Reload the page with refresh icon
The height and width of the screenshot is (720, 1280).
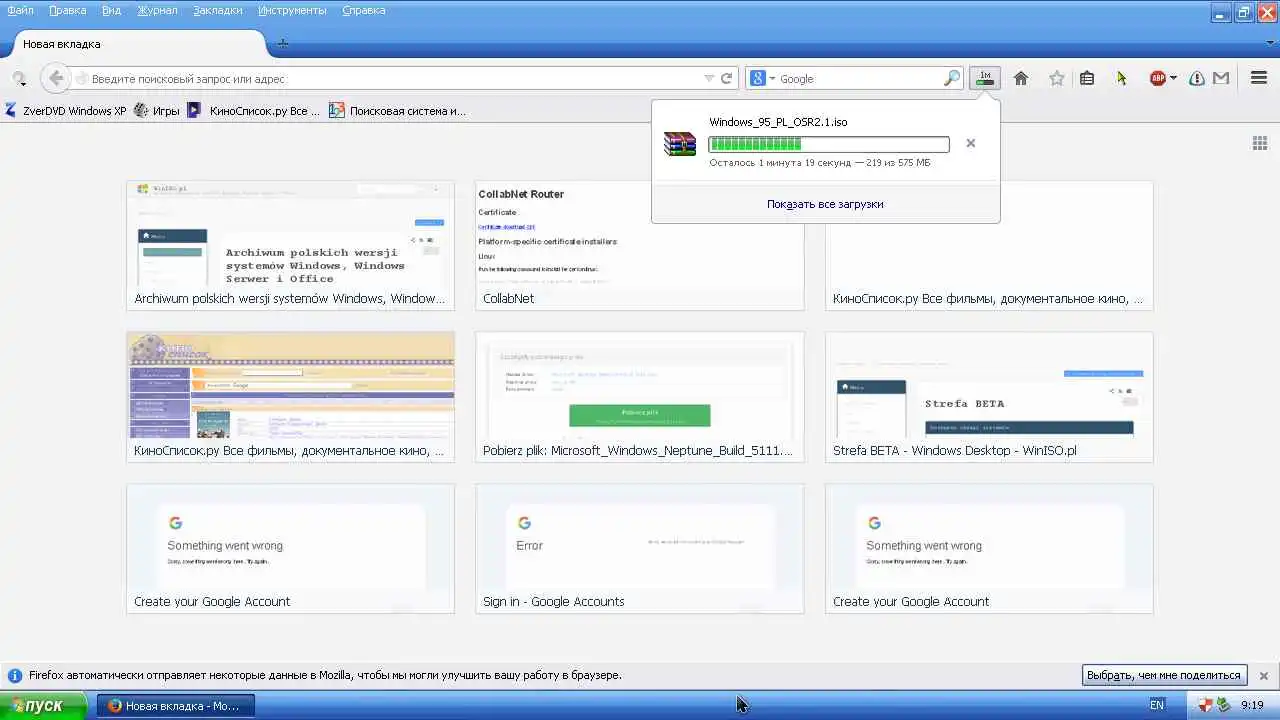coord(727,78)
